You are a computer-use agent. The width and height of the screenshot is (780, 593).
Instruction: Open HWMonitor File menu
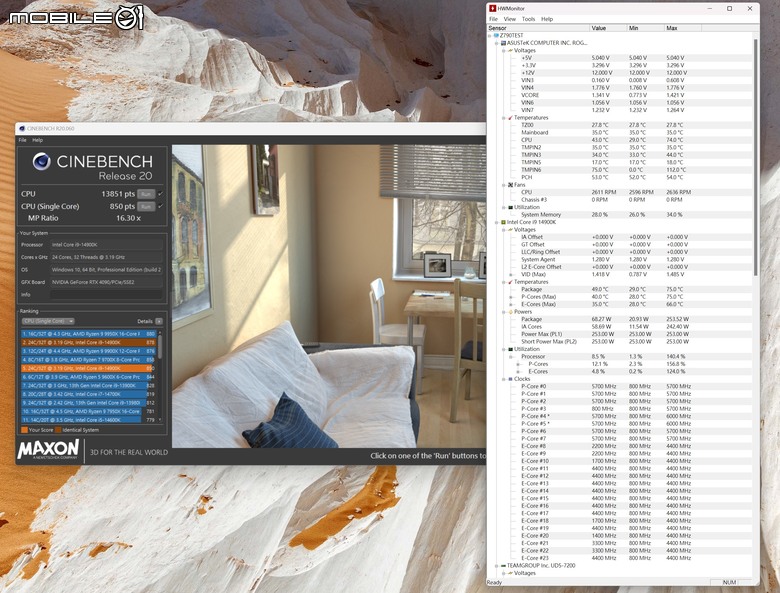point(493,19)
